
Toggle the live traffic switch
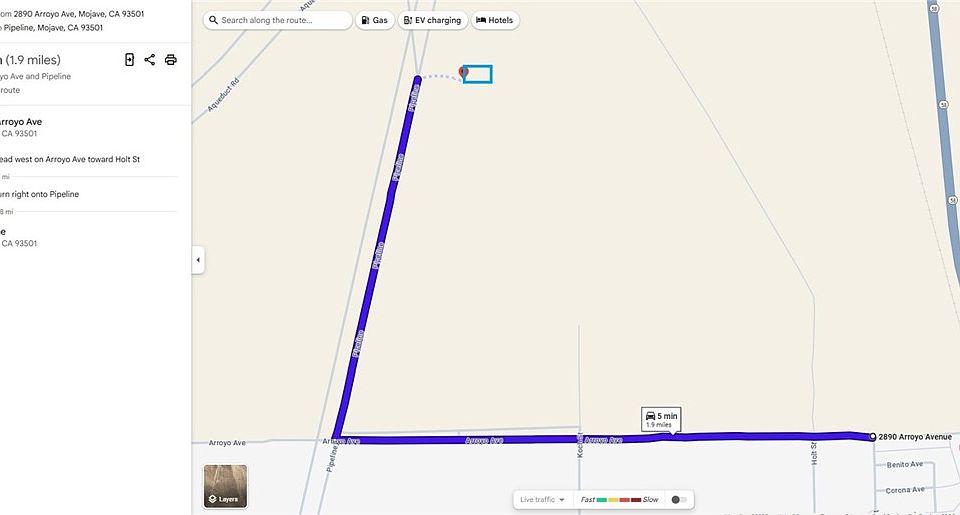click(x=679, y=500)
